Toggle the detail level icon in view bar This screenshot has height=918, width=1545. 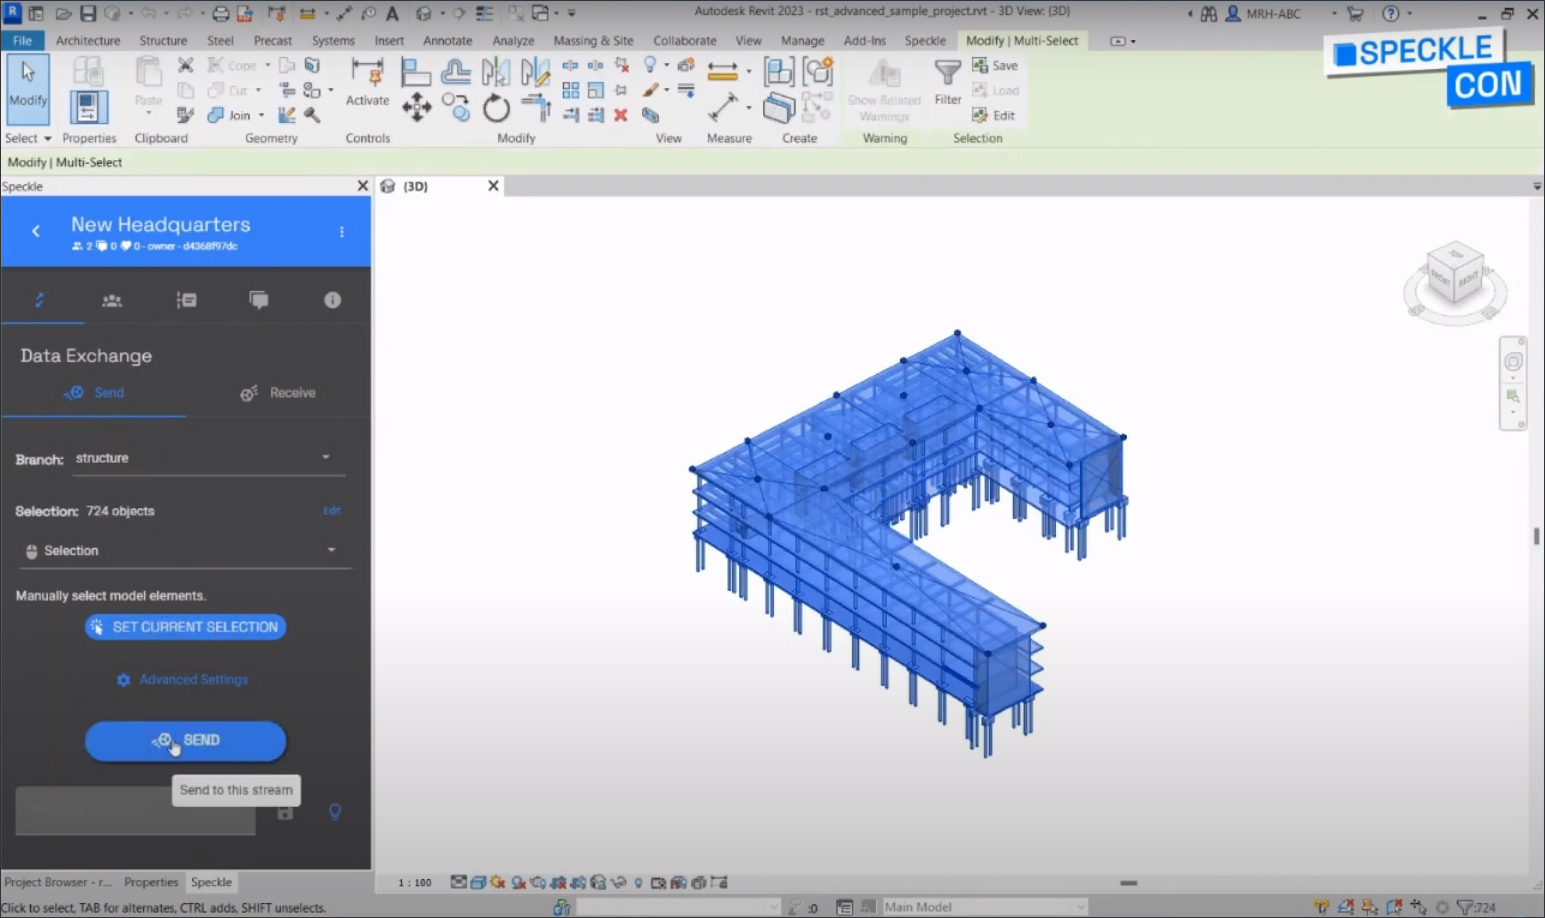458,883
